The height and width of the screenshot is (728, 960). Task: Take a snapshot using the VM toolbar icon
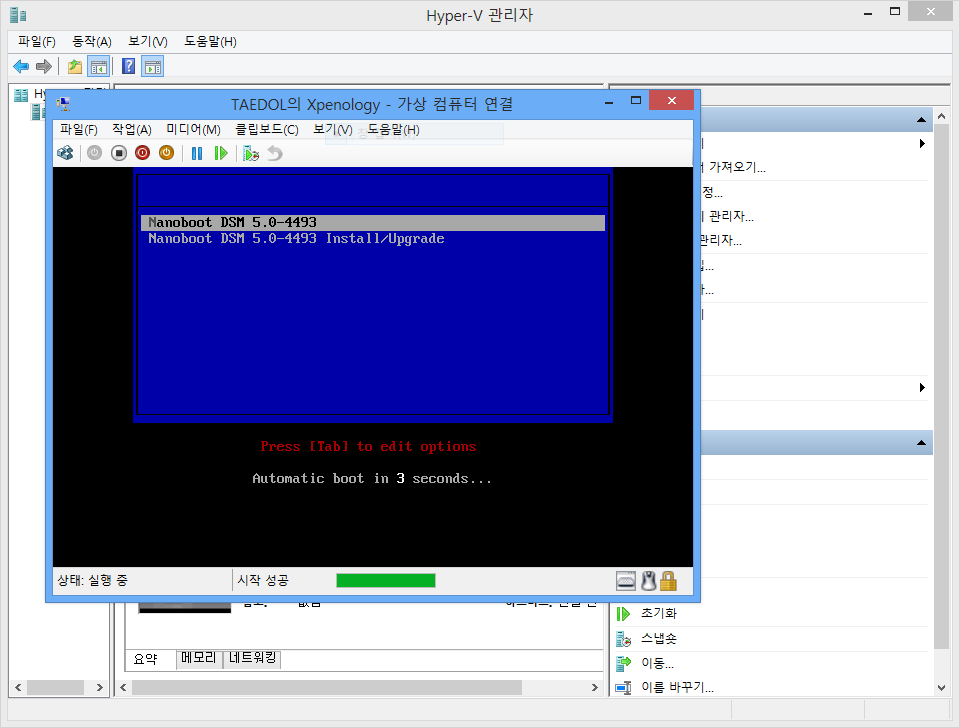point(251,153)
